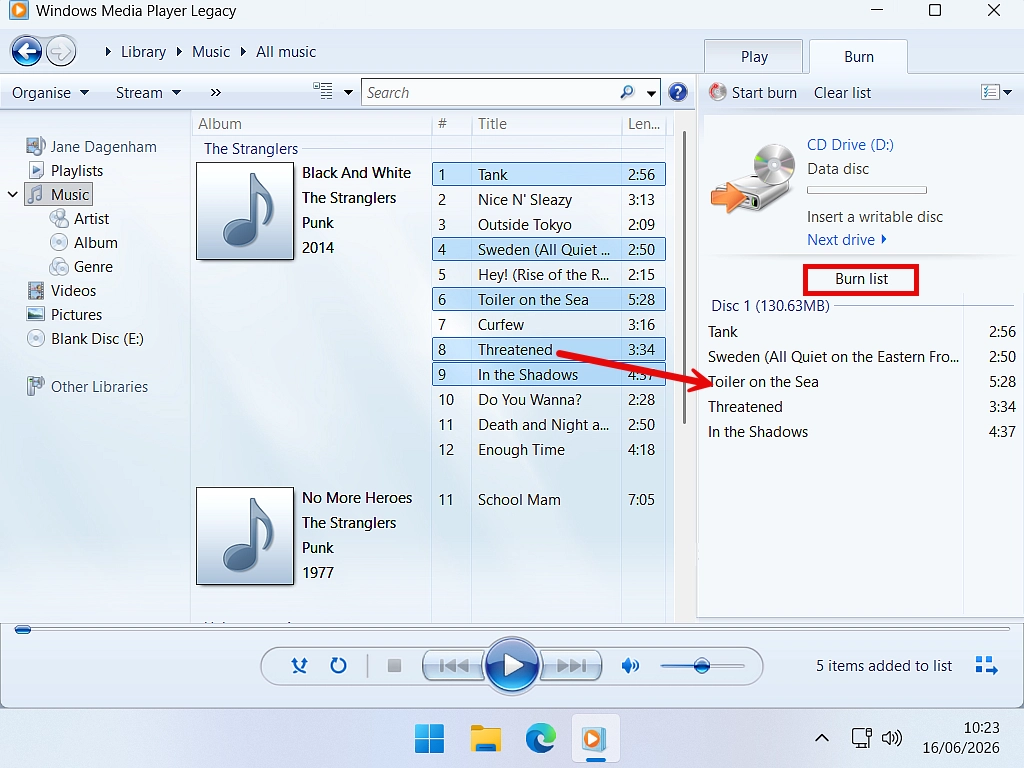Mute the sound with speaker icon

tap(630, 665)
